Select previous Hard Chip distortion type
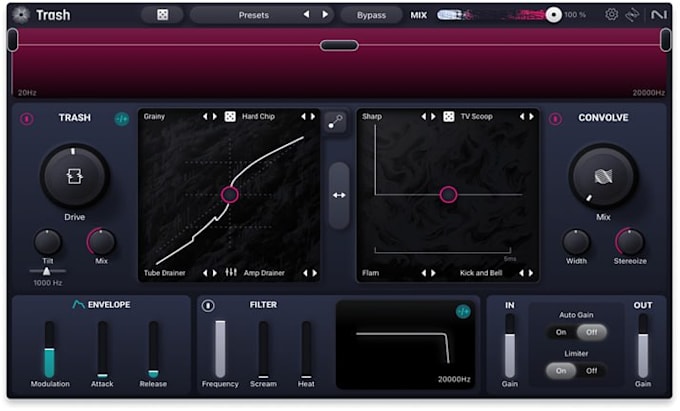 pos(303,116)
